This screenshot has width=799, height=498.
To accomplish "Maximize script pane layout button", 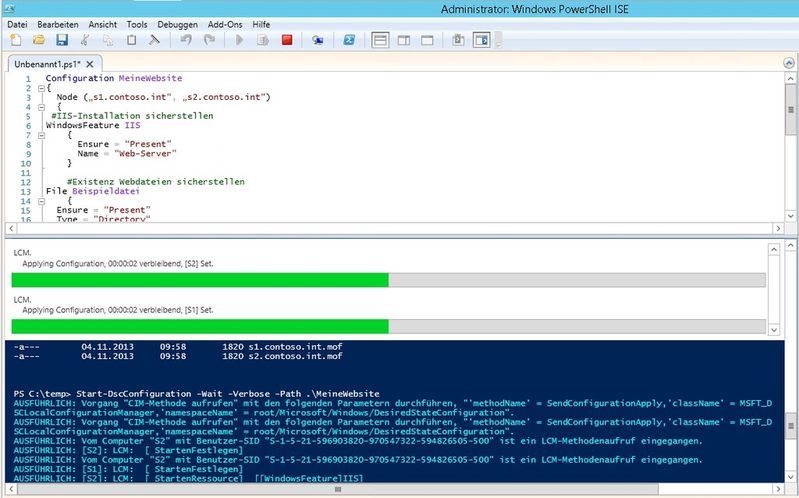I will coord(426,40).
